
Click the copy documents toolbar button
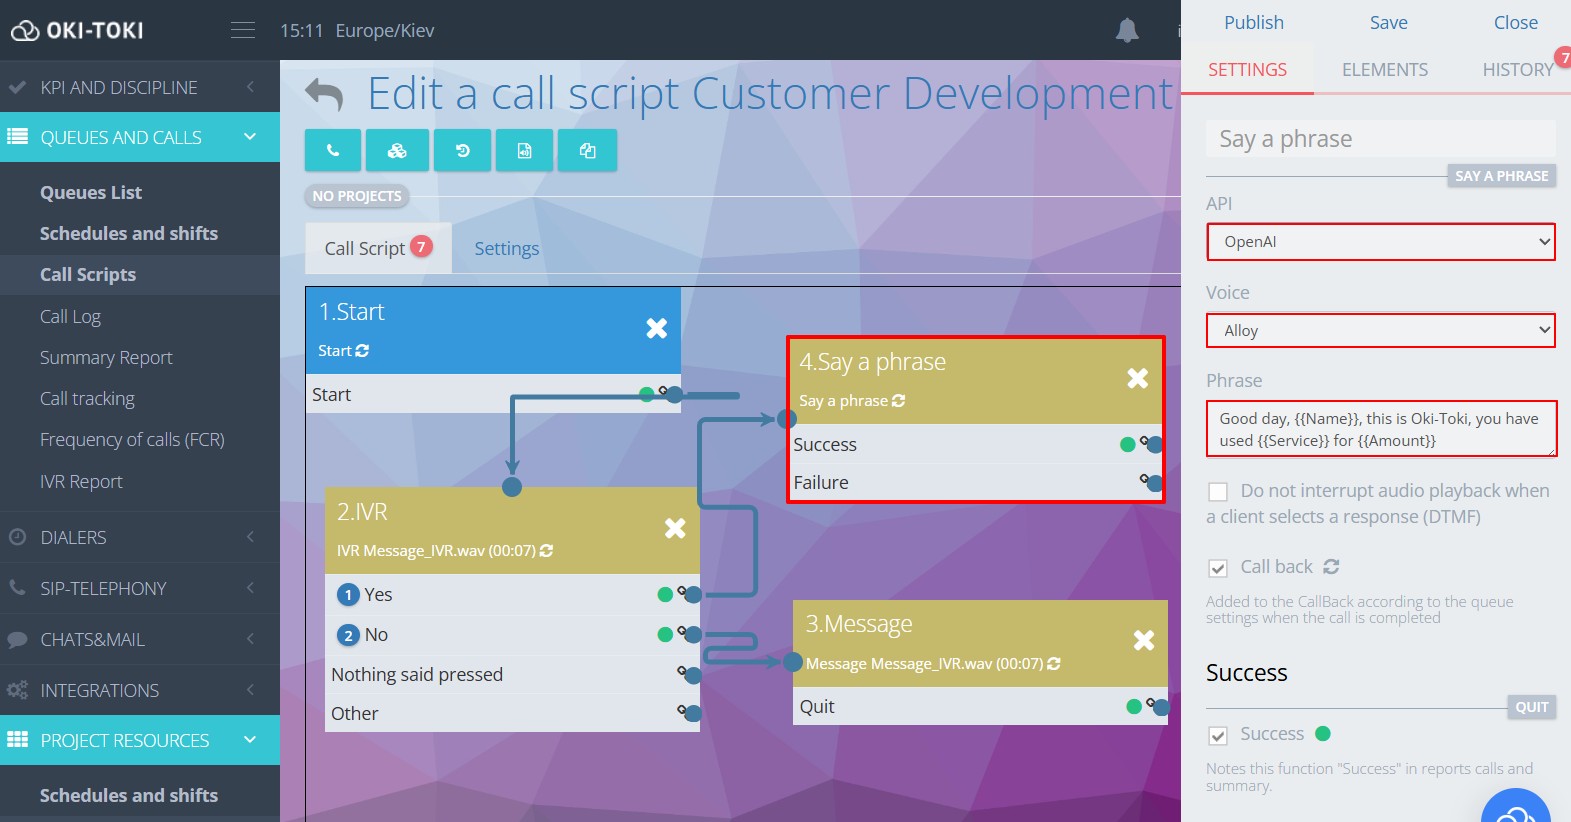[587, 151]
